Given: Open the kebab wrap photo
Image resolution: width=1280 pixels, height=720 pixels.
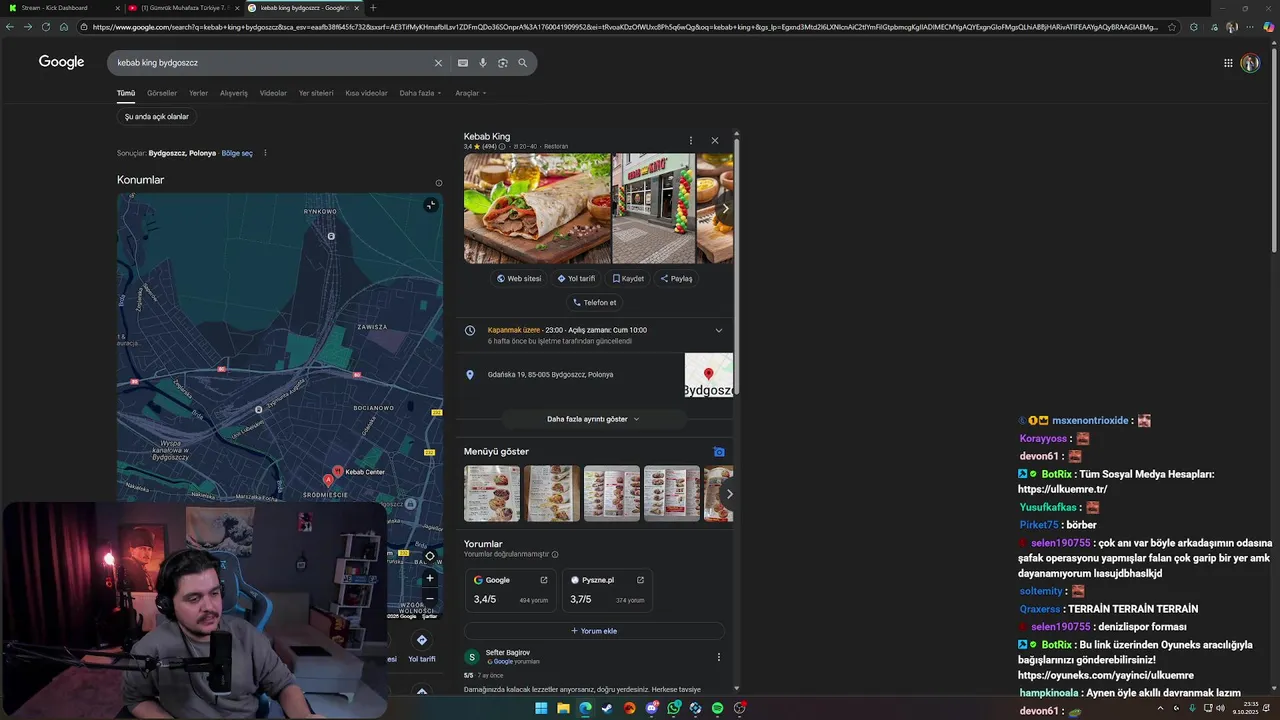Looking at the screenshot, I should (537, 208).
